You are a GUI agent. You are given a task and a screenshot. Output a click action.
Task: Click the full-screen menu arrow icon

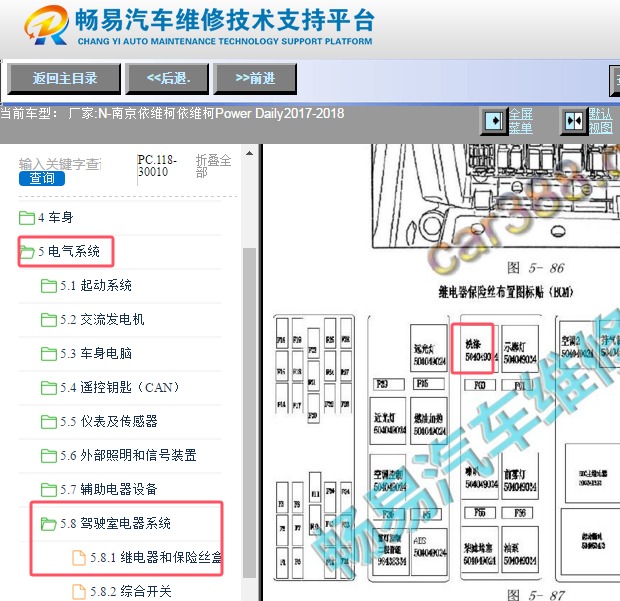point(493,121)
